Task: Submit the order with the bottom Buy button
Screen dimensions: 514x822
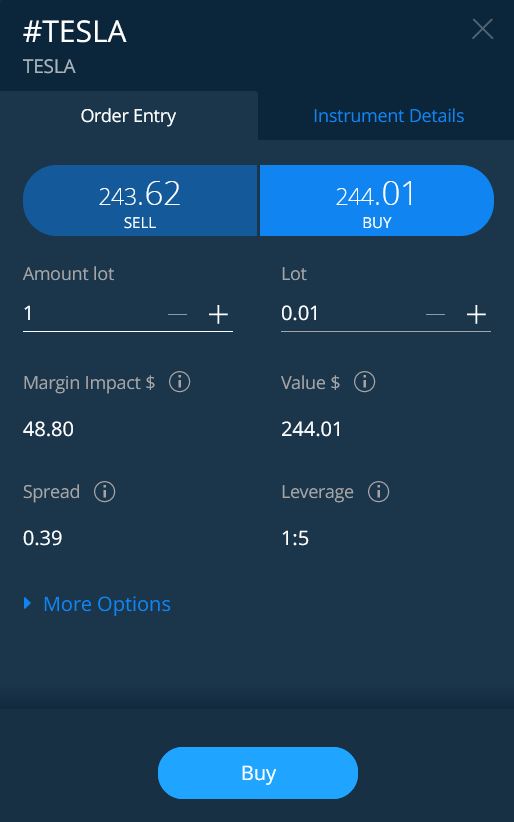Action: (258, 773)
